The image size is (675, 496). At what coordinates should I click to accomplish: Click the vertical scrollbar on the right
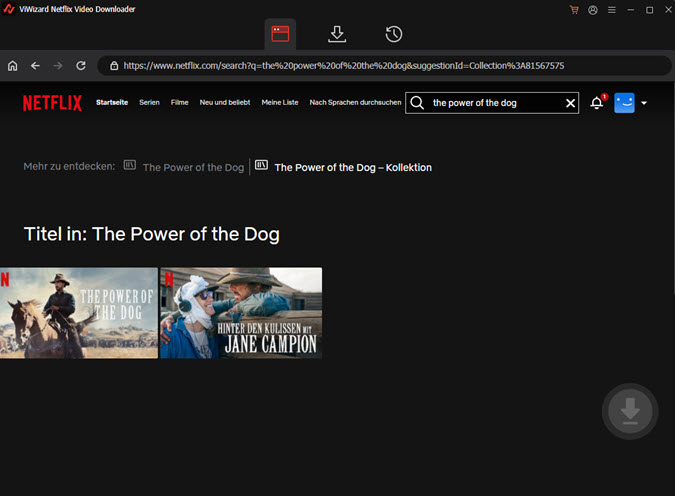coord(673,188)
